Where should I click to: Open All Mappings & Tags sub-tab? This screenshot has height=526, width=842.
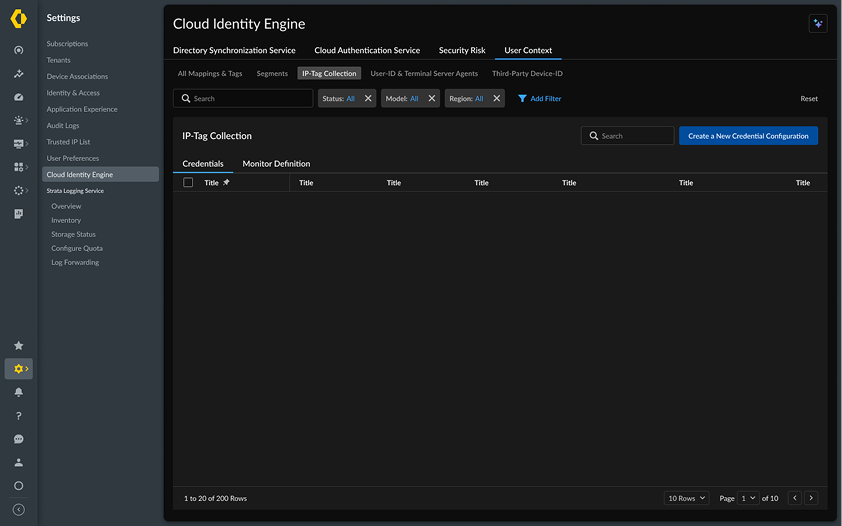pyautogui.click(x=210, y=74)
